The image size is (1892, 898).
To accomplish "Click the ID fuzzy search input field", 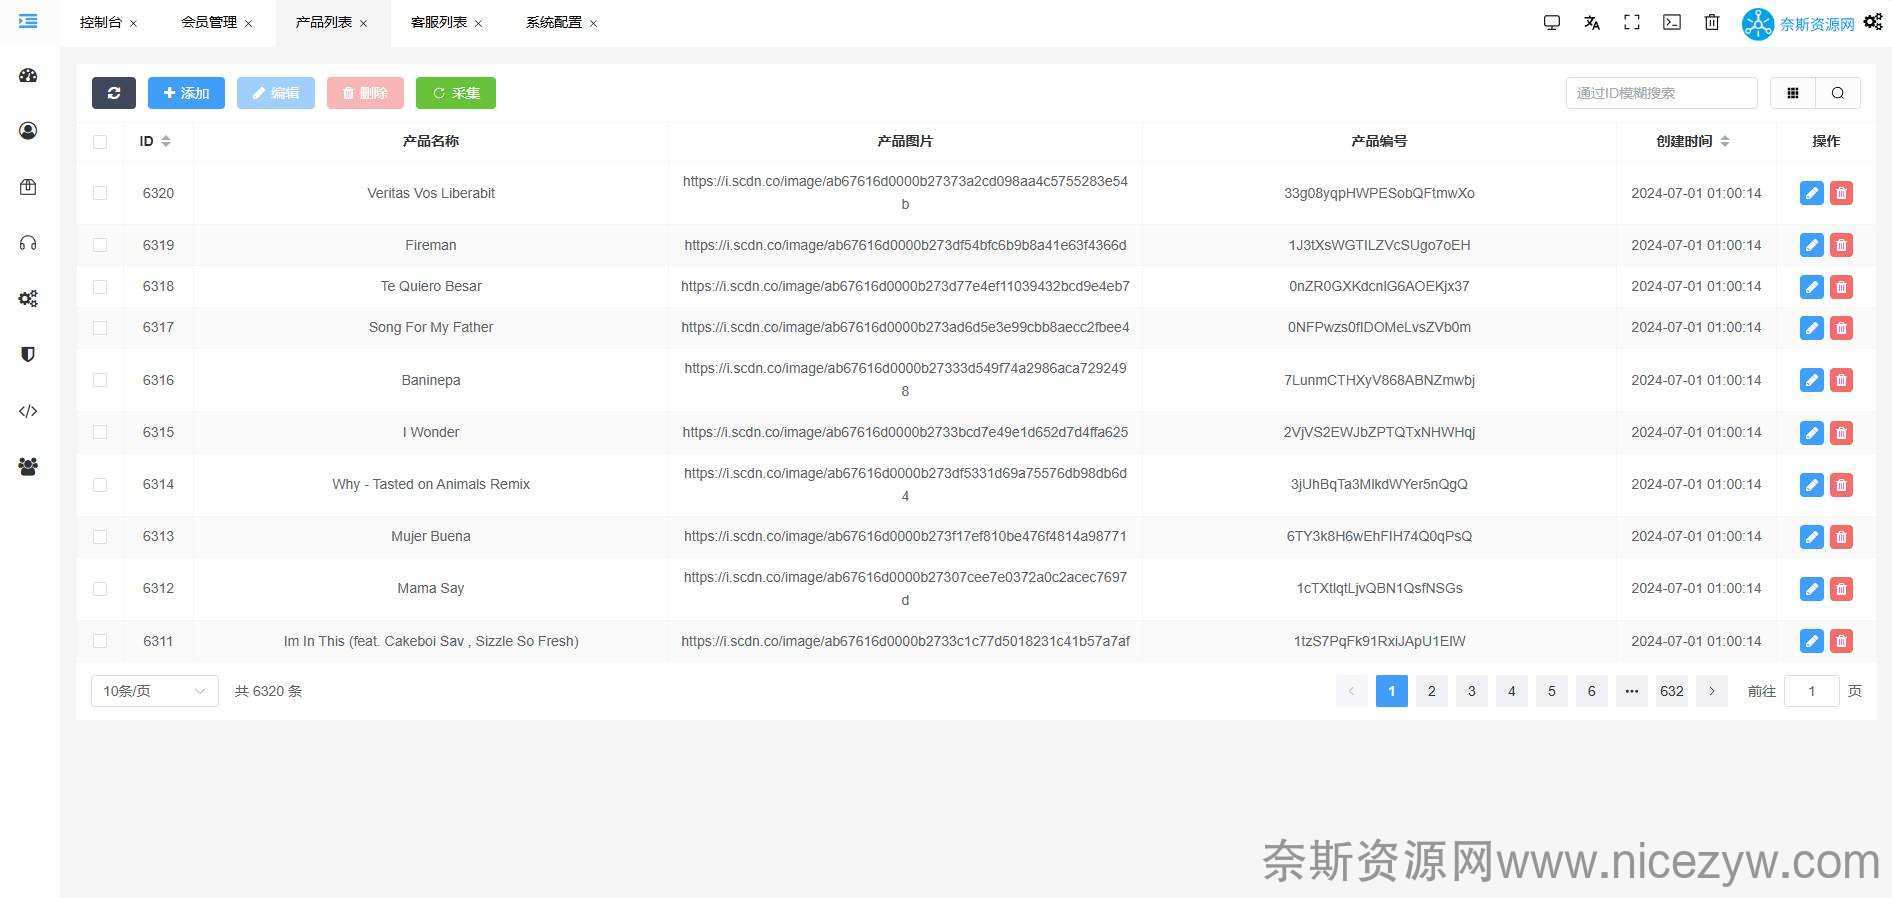I will point(1660,93).
